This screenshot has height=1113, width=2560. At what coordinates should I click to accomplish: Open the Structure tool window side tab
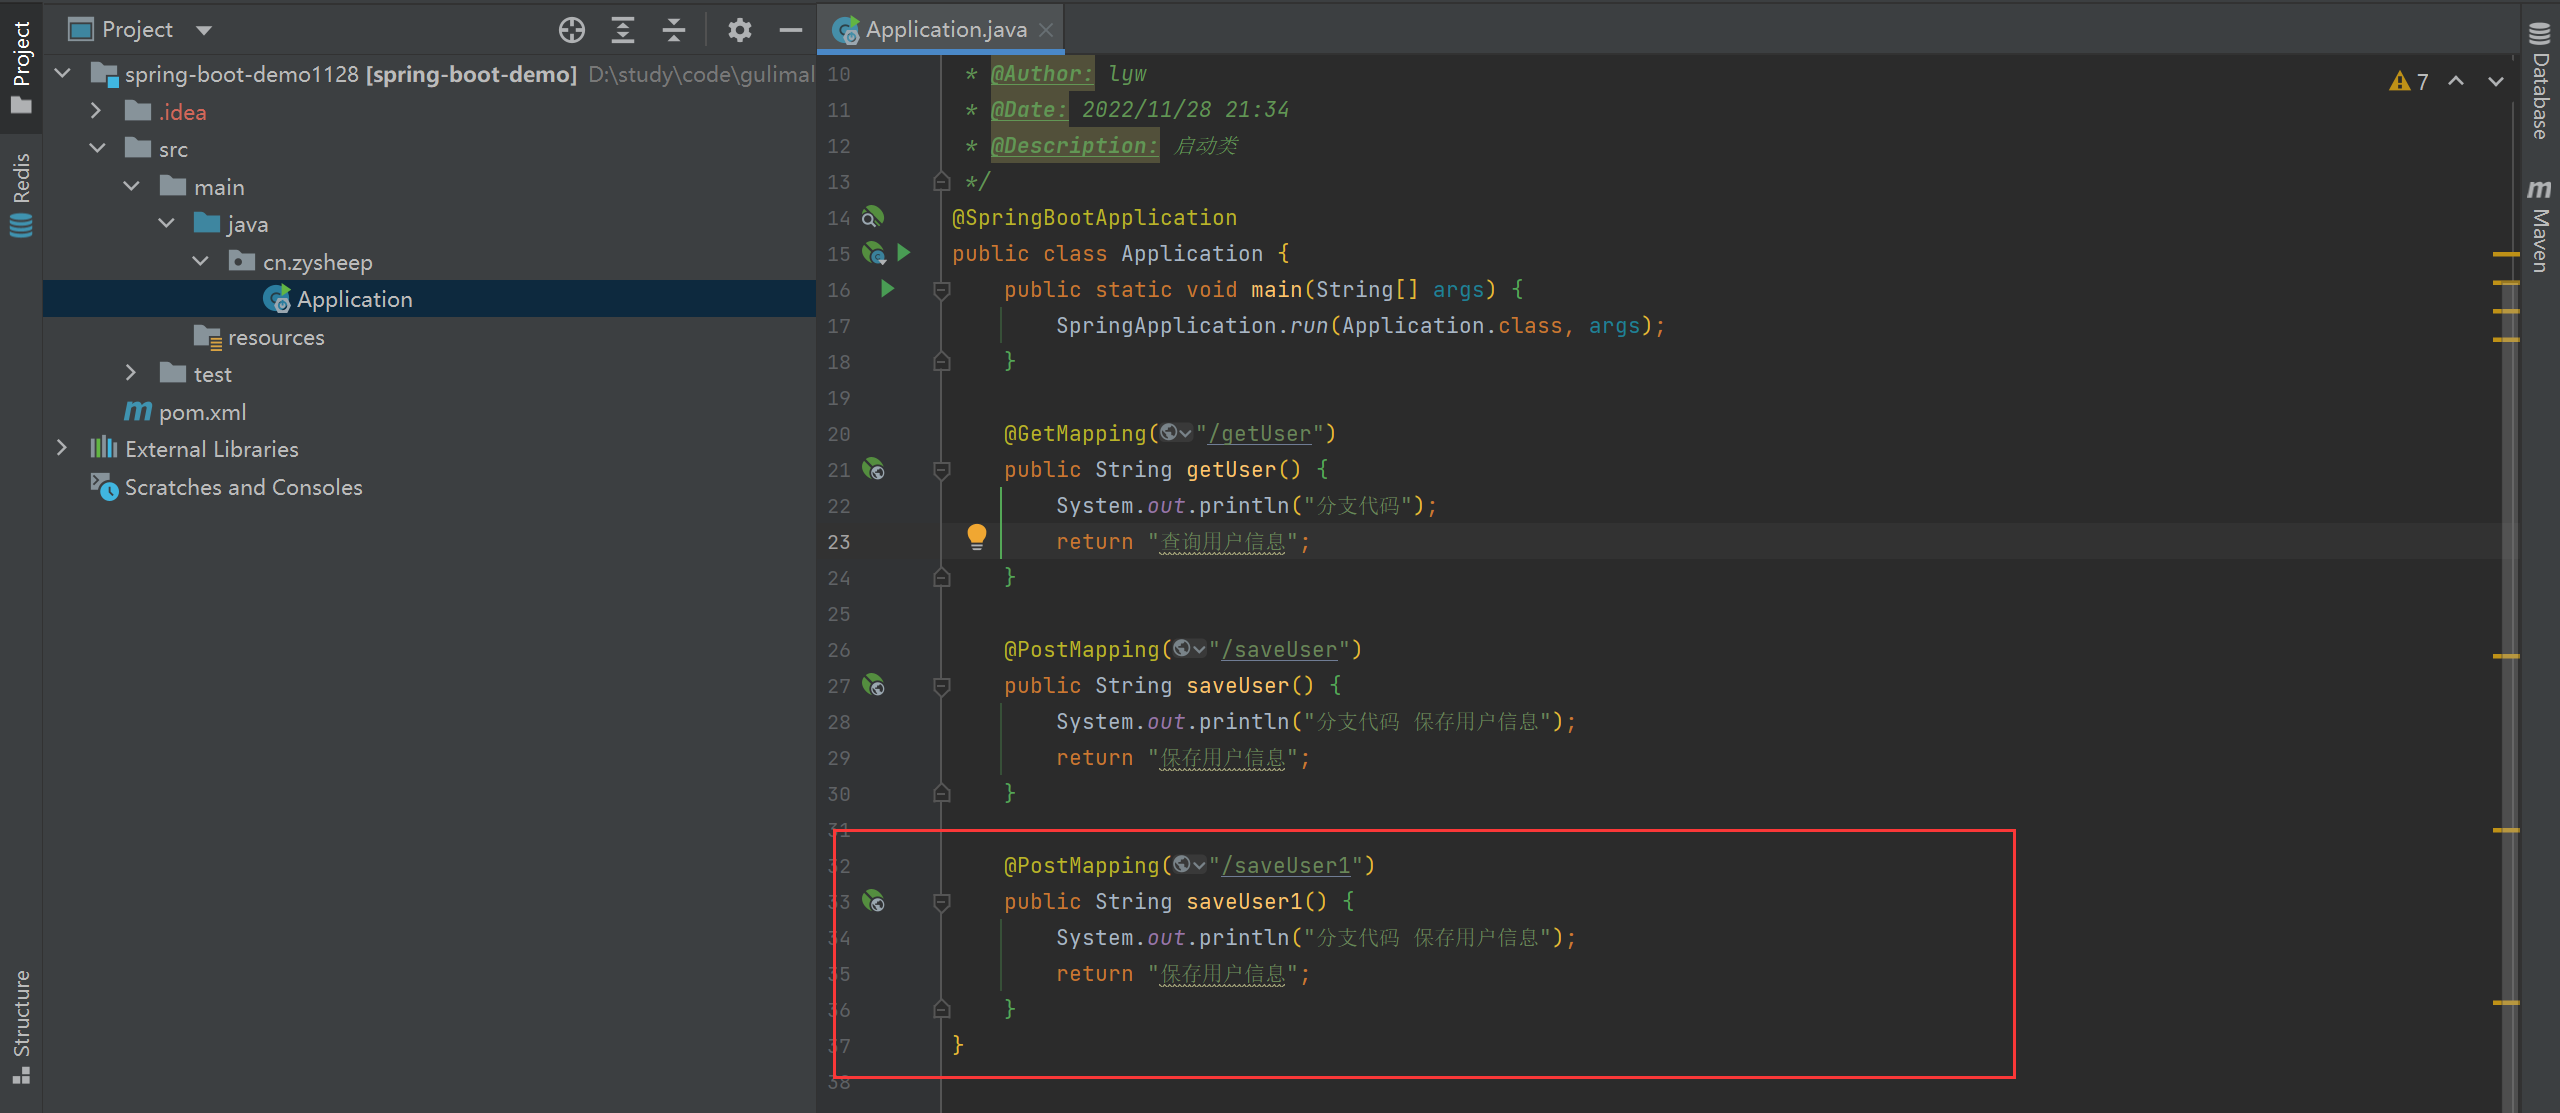[21, 1026]
